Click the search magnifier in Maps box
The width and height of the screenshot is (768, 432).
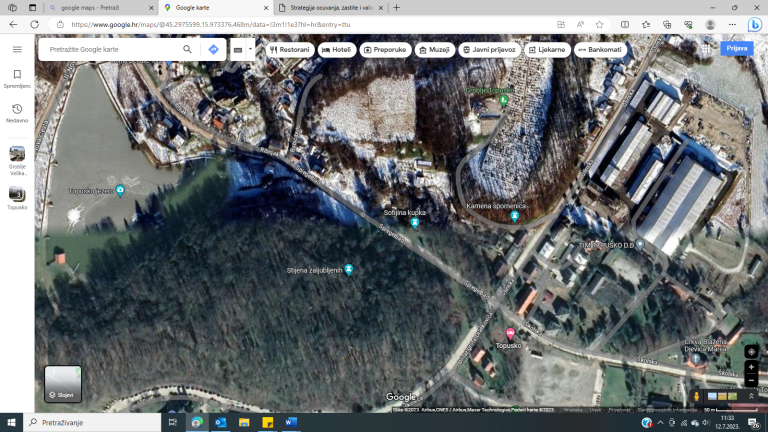click(x=187, y=49)
